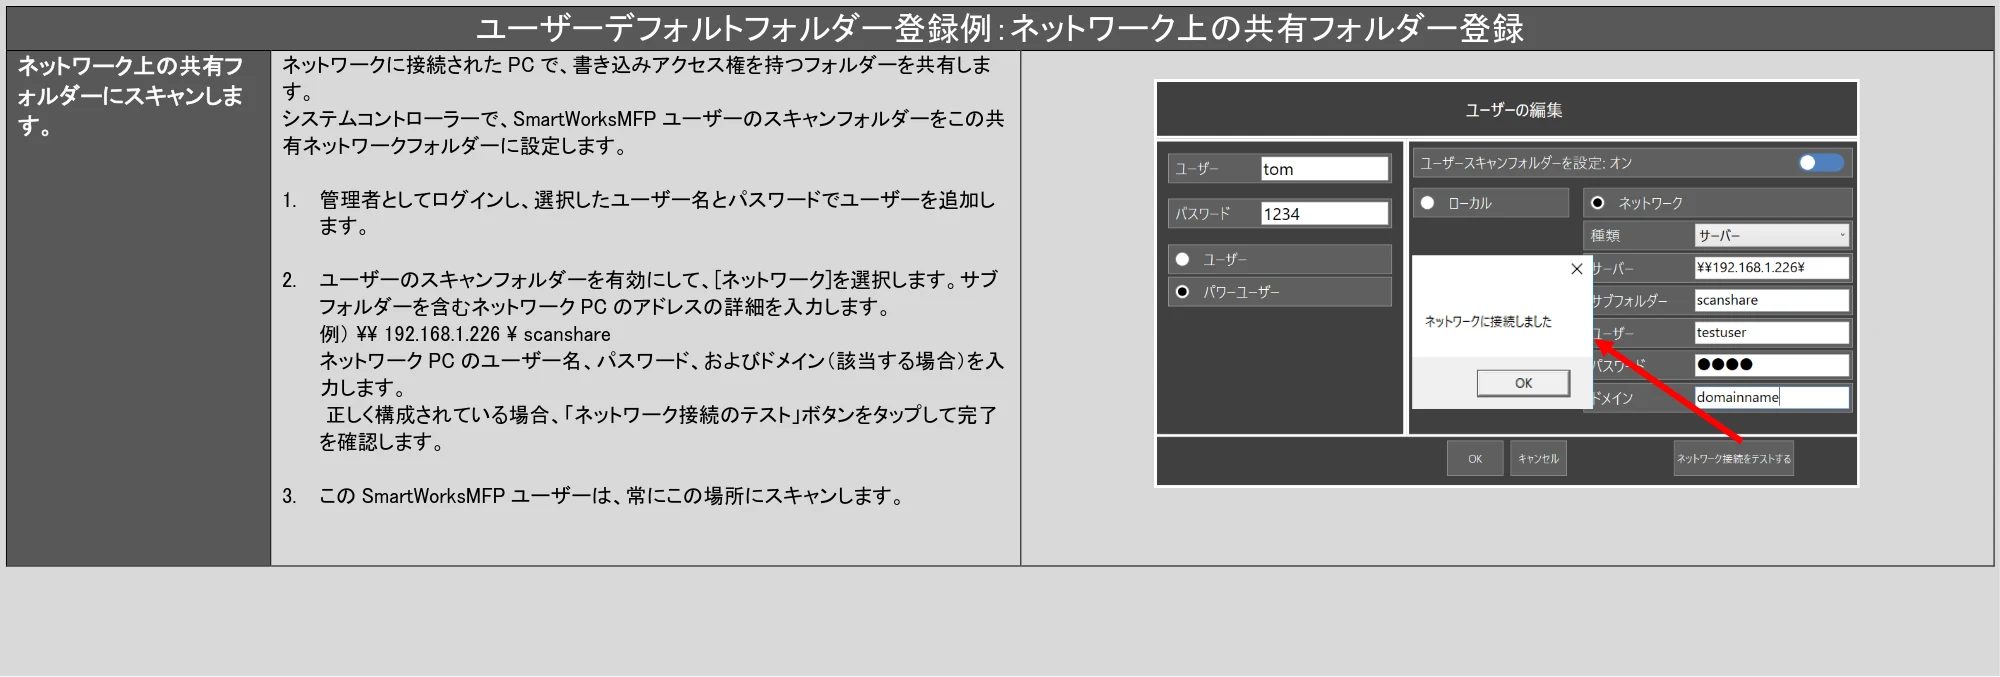The height and width of the screenshot is (677, 2000).
Task: Close the network connected popup with X
Action: 1577,269
